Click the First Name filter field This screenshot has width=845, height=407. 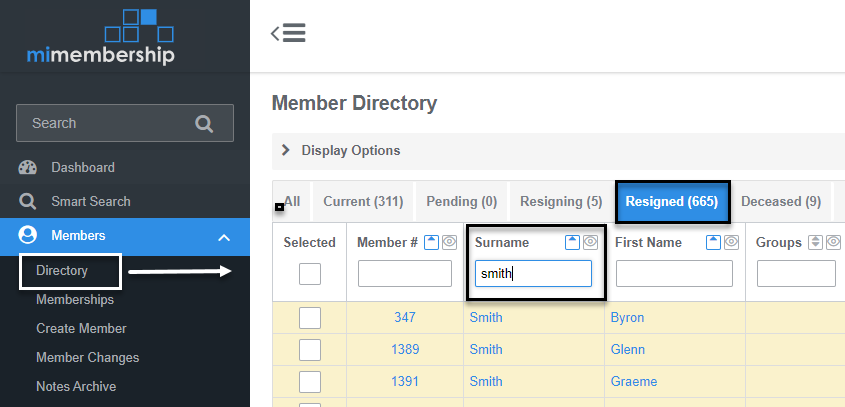[x=674, y=274]
